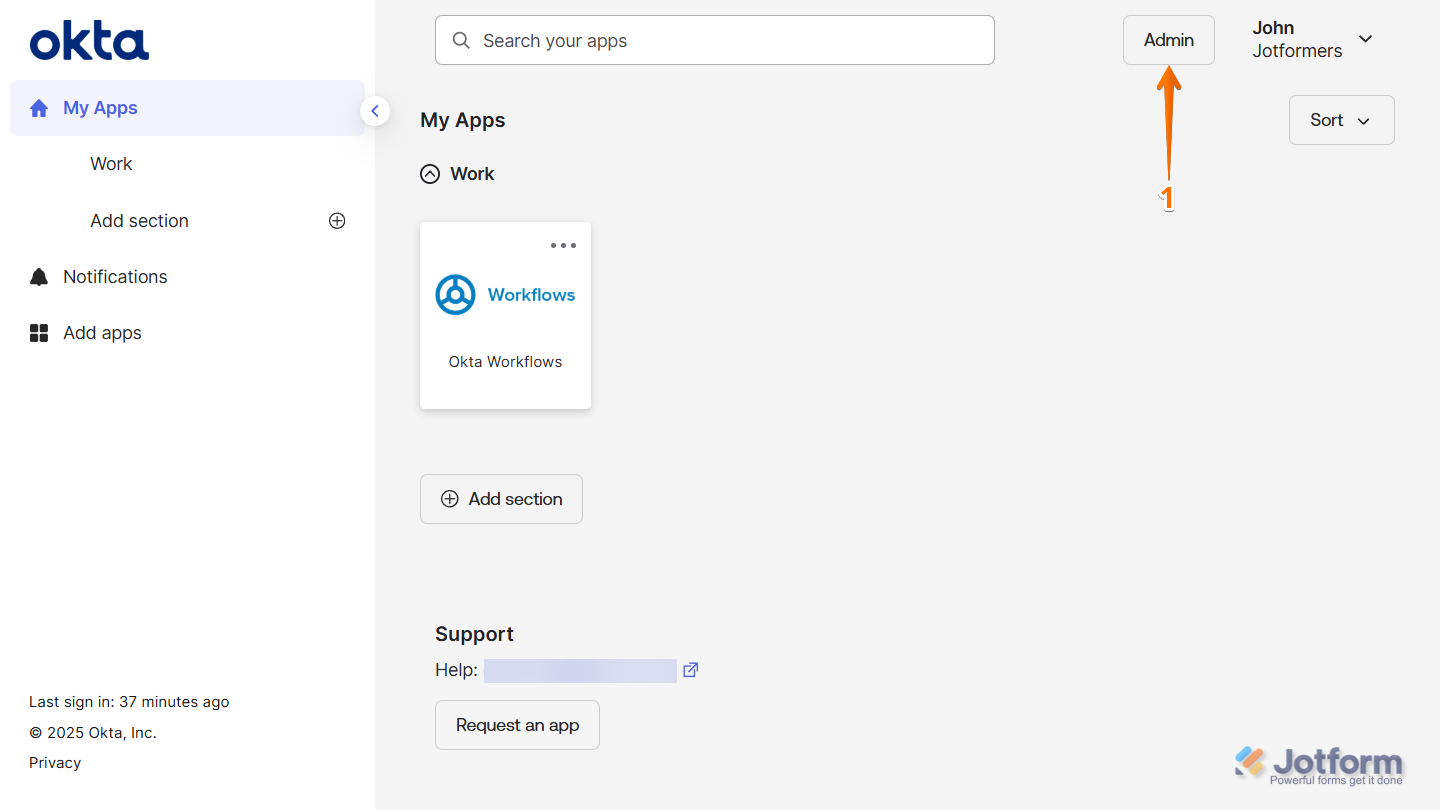Choose Add section in the sidebar
Image resolution: width=1440 pixels, height=810 pixels.
[139, 221]
